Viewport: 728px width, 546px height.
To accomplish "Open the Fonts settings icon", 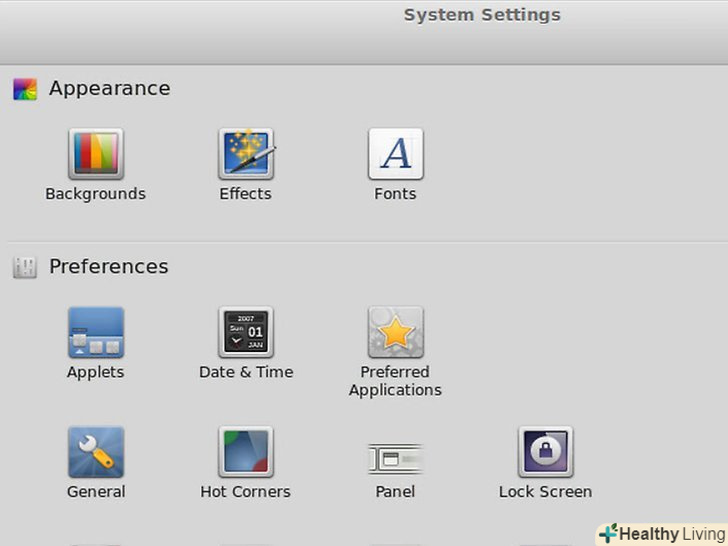I will (x=396, y=154).
